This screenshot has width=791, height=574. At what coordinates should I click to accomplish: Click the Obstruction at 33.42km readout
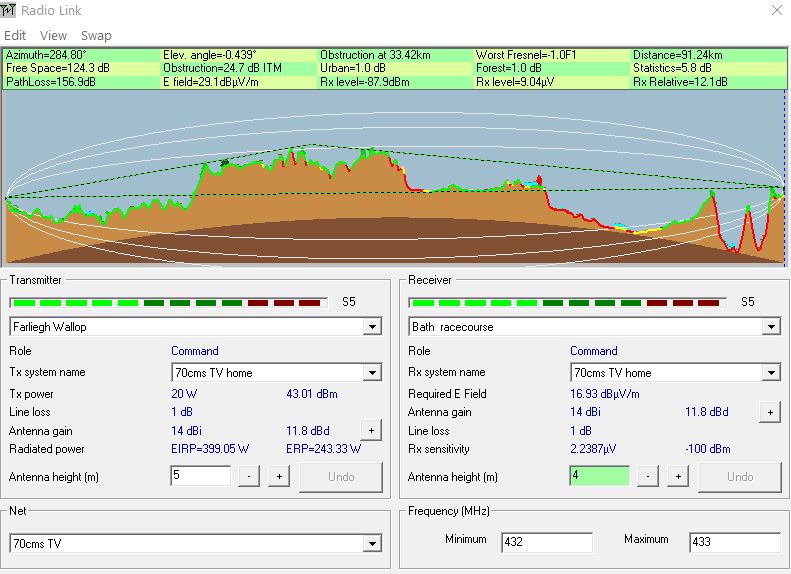[375, 55]
